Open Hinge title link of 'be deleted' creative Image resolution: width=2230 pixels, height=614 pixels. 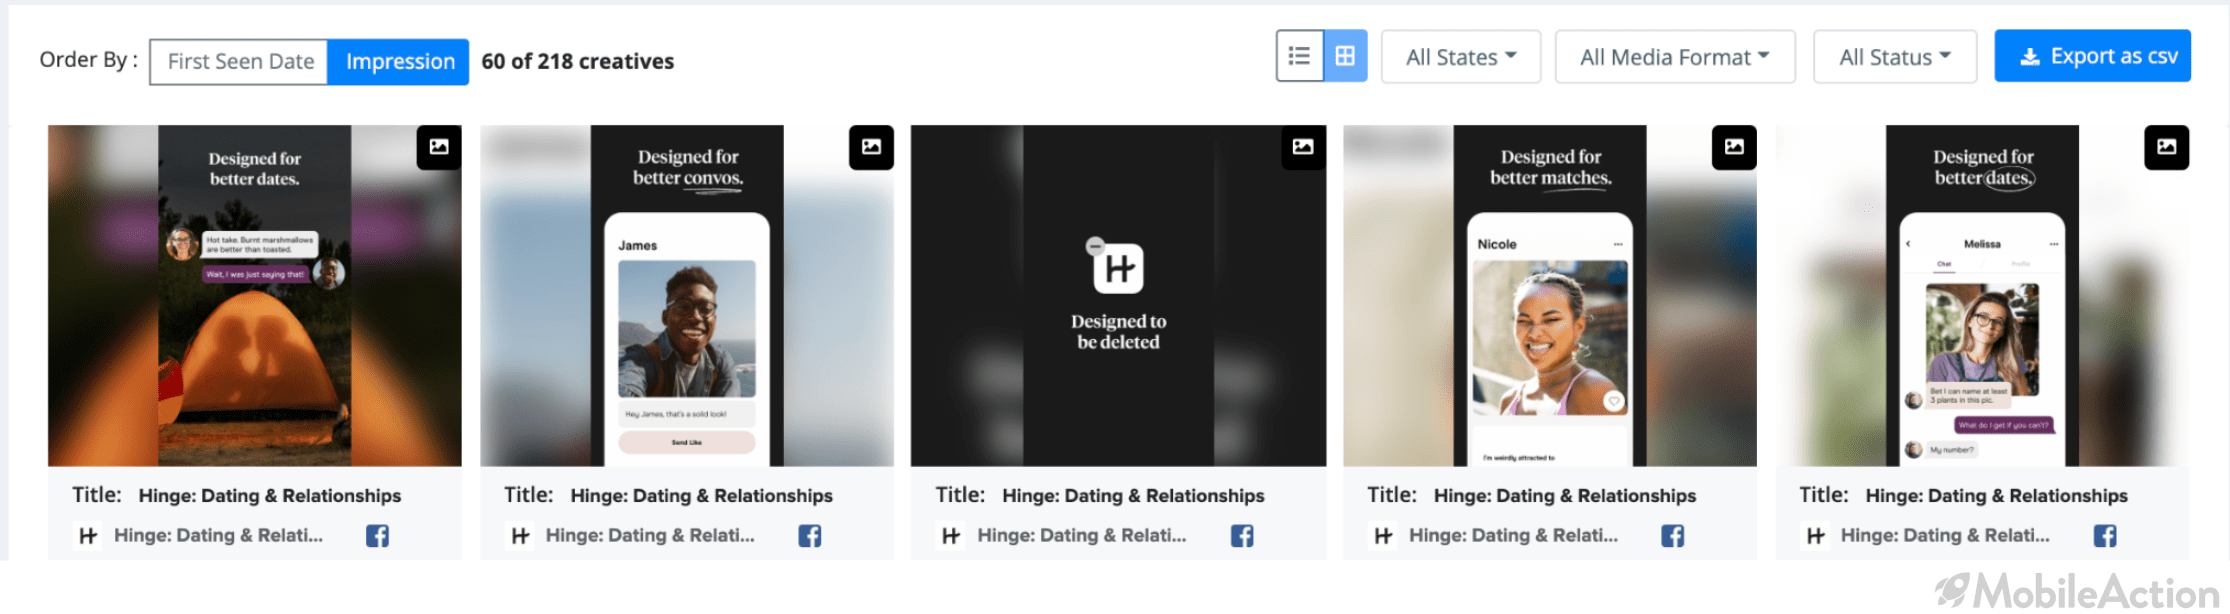click(1133, 496)
